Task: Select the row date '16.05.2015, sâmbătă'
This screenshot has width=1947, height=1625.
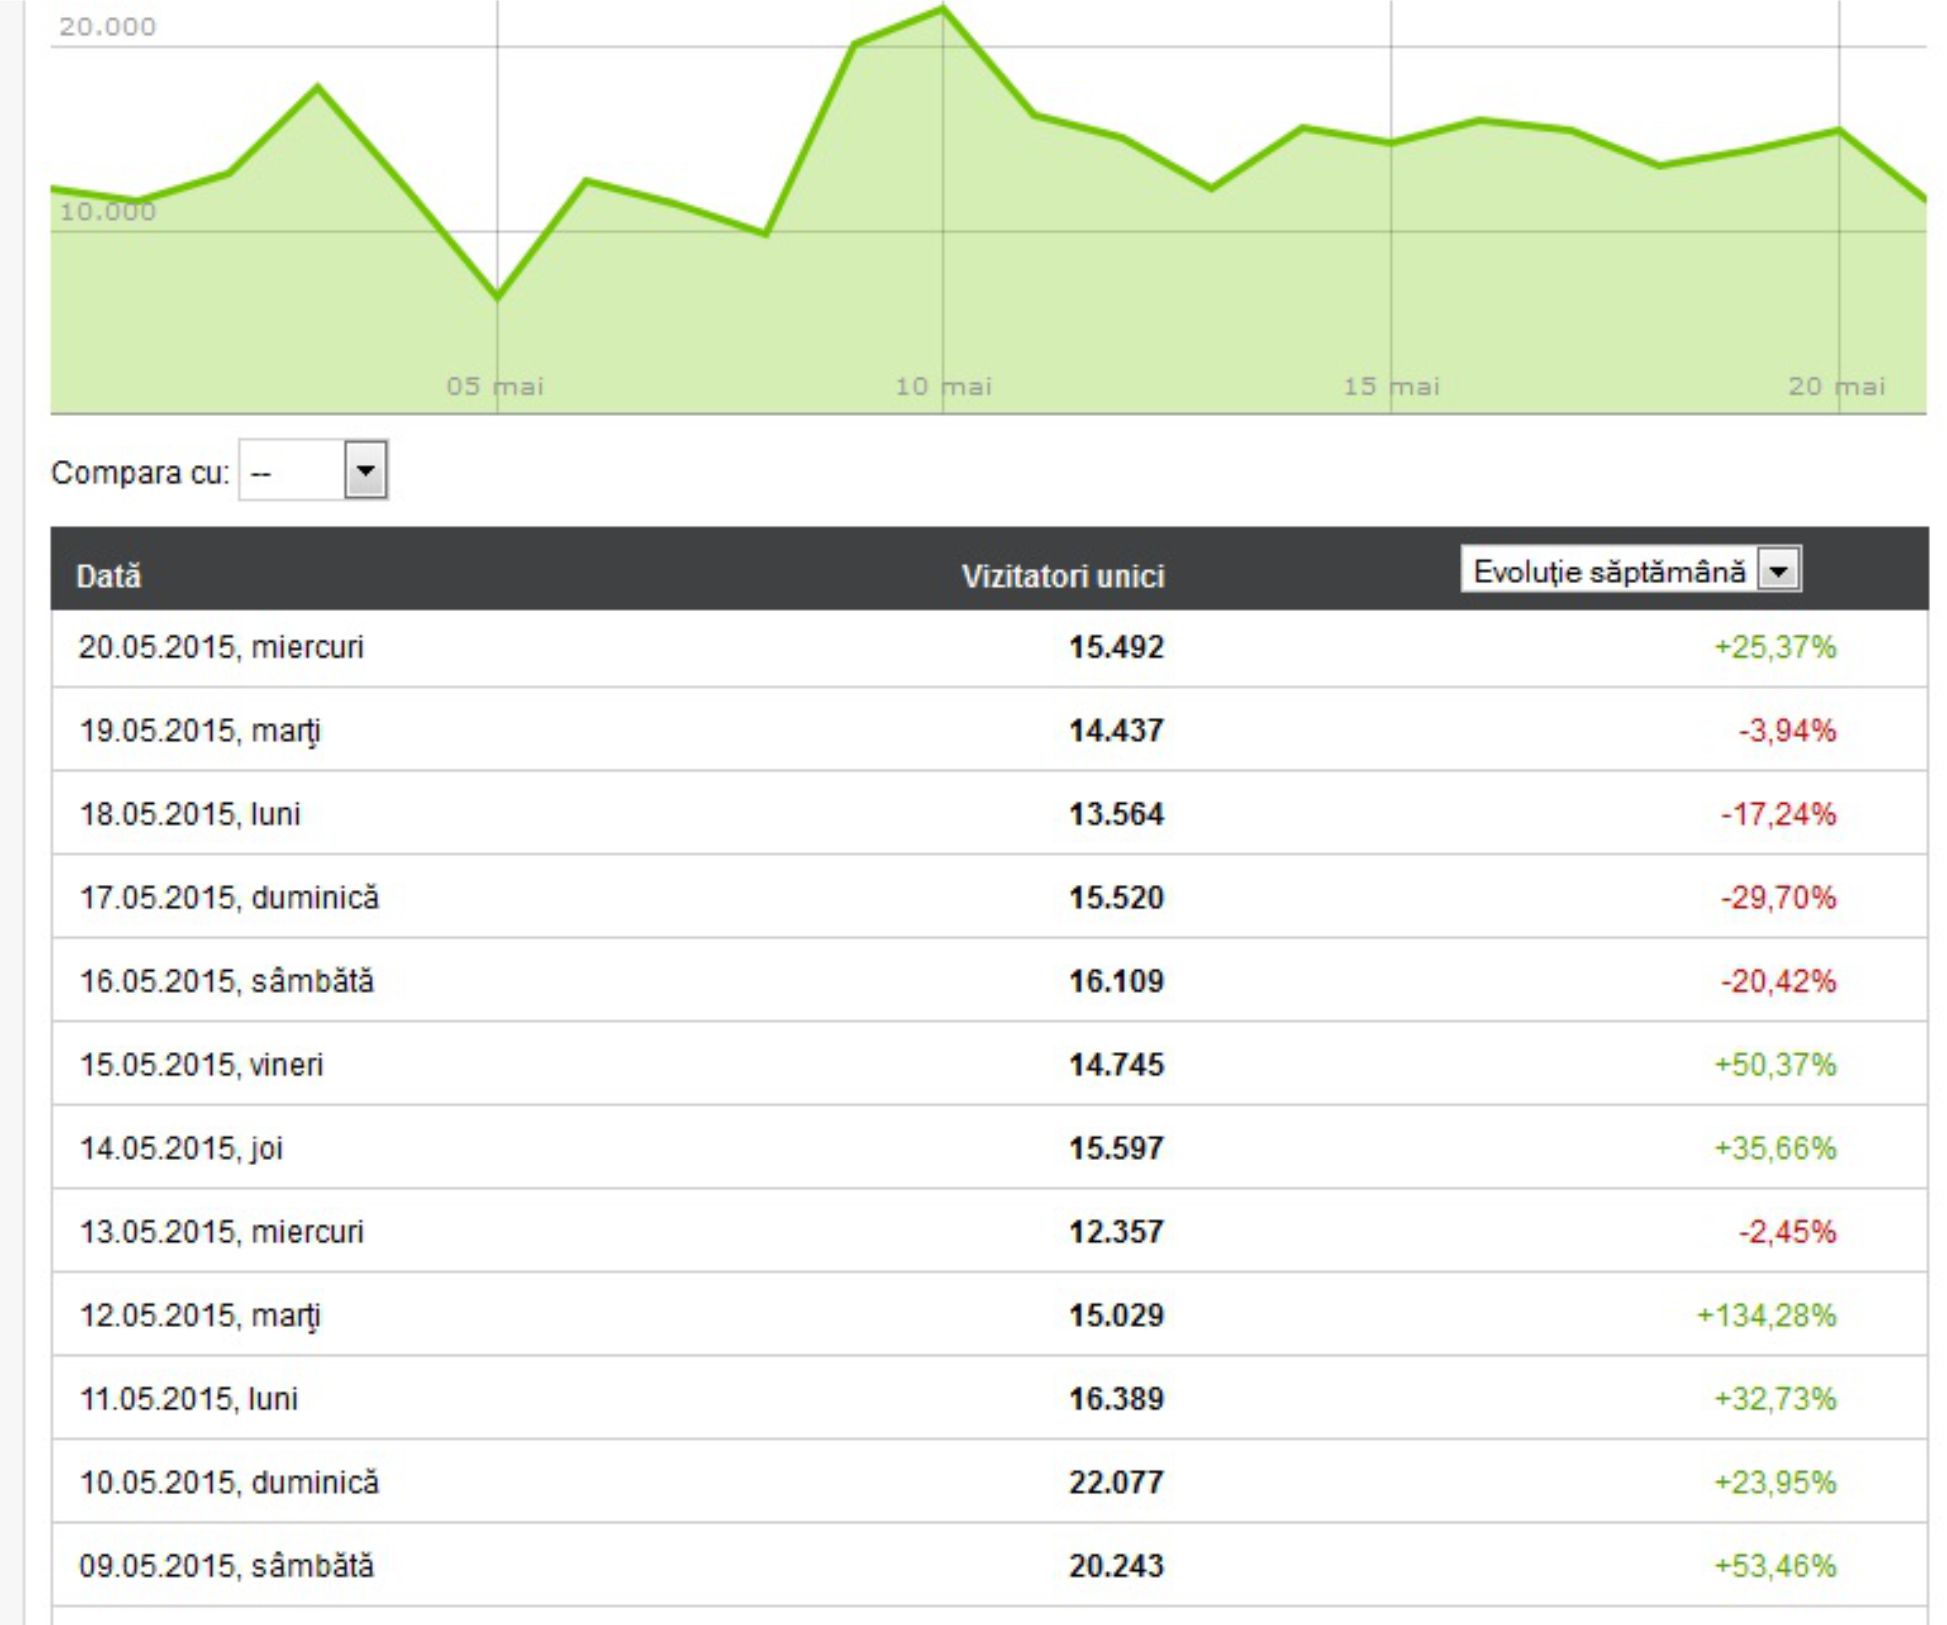Action: click(x=226, y=982)
